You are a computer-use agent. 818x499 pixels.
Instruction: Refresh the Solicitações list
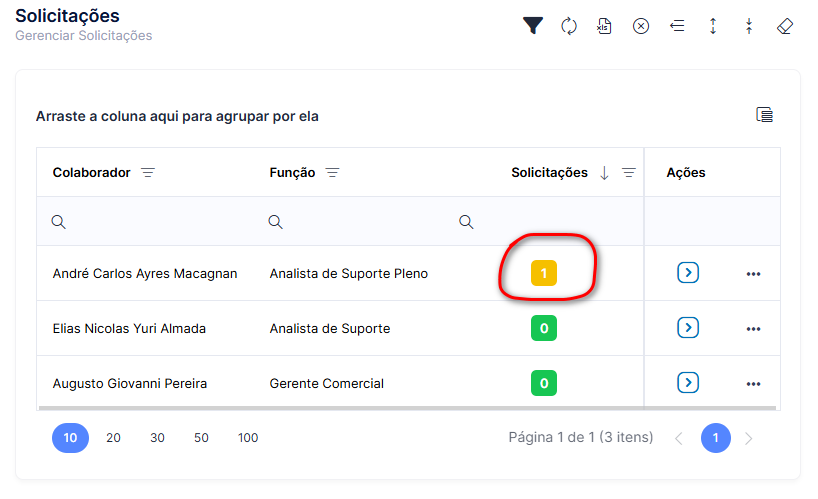(x=569, y=26)
